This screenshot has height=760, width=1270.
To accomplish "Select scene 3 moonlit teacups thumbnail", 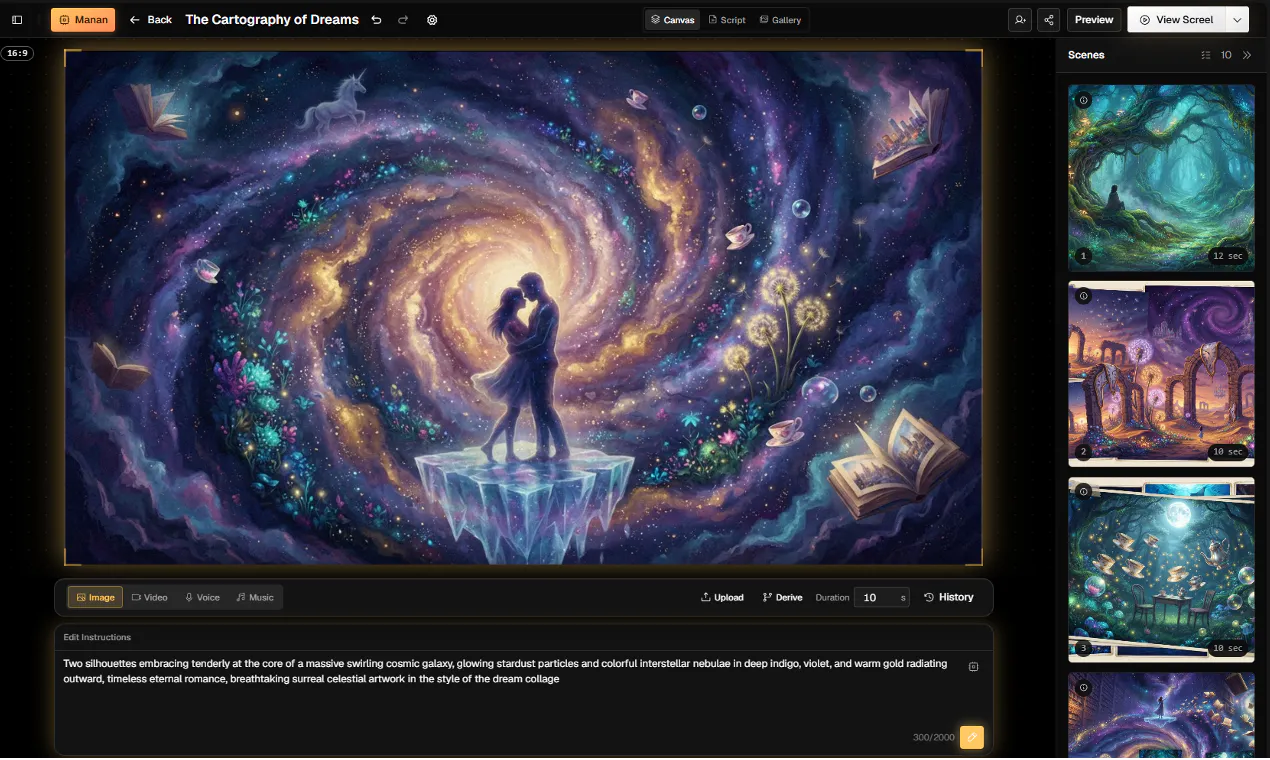I will coord(1161,569).
